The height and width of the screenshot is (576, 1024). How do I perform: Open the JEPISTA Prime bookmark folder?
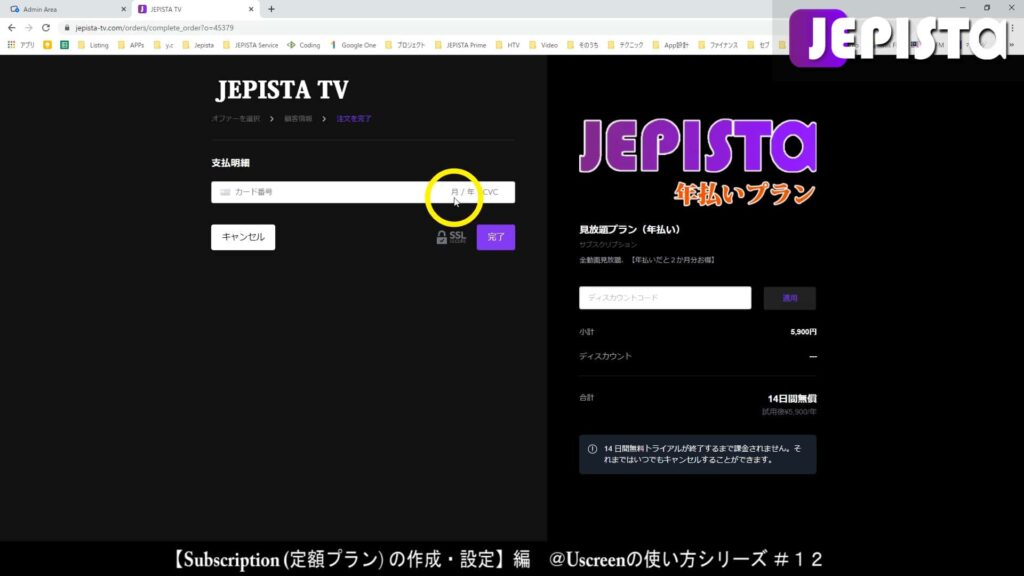point(460,45)
